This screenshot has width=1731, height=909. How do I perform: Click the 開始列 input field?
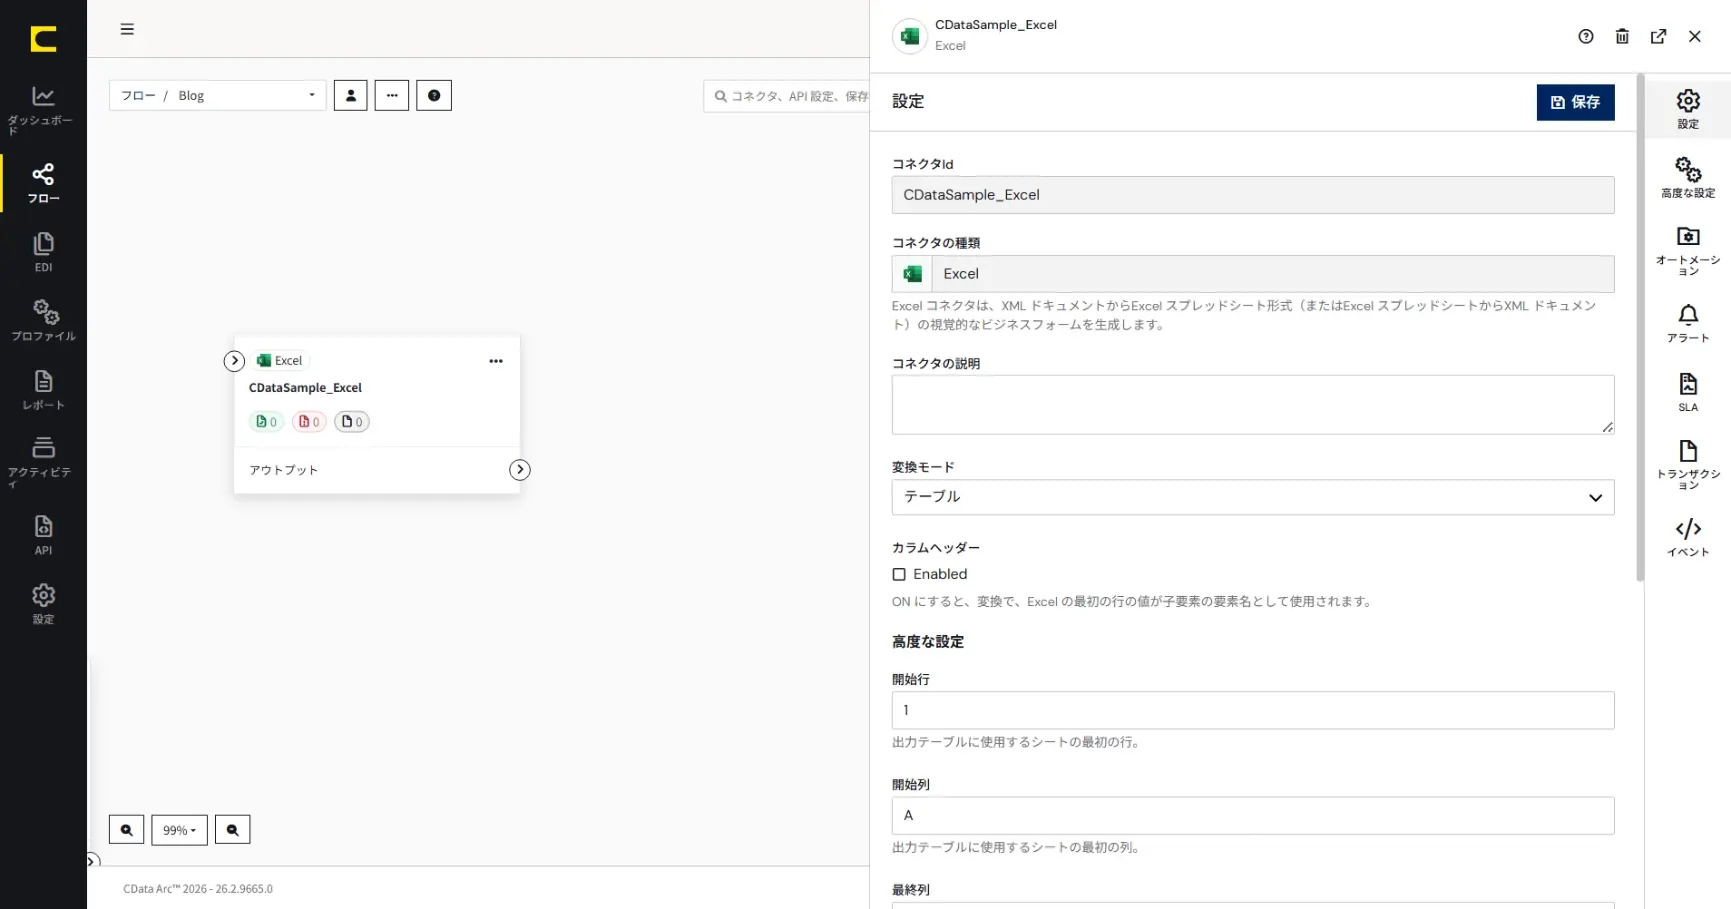[x=1253, y=815]
